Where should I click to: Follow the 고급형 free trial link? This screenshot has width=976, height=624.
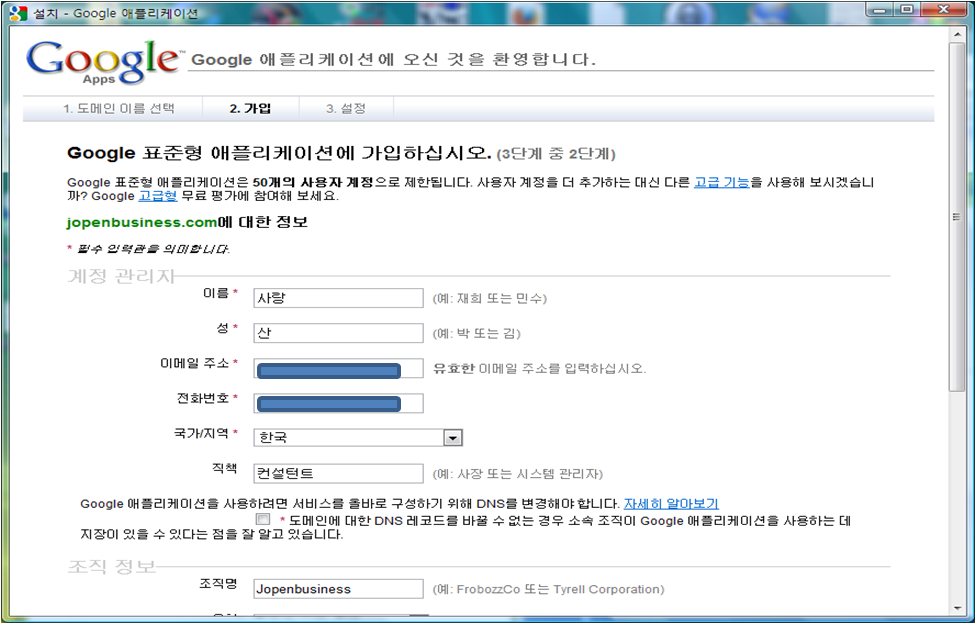coord(157,196)
